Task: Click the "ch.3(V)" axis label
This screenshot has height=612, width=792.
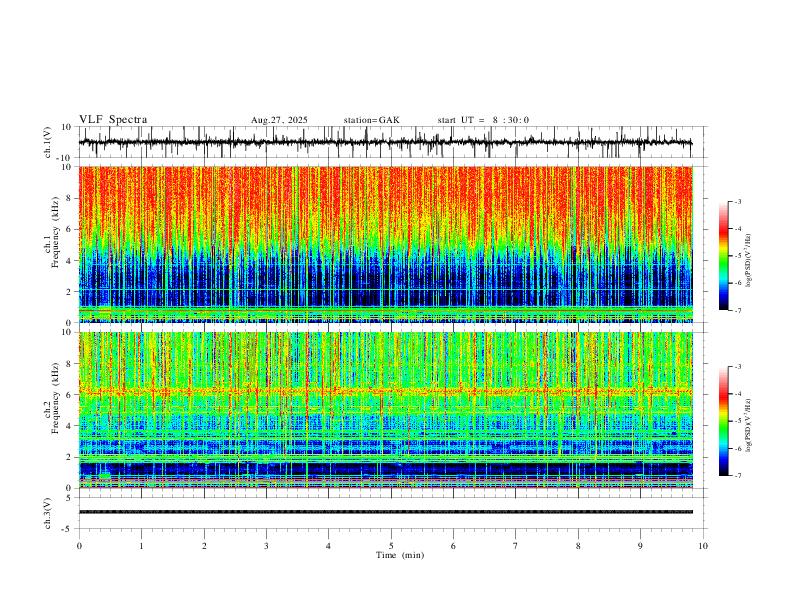Action: [x=48, y=513]
